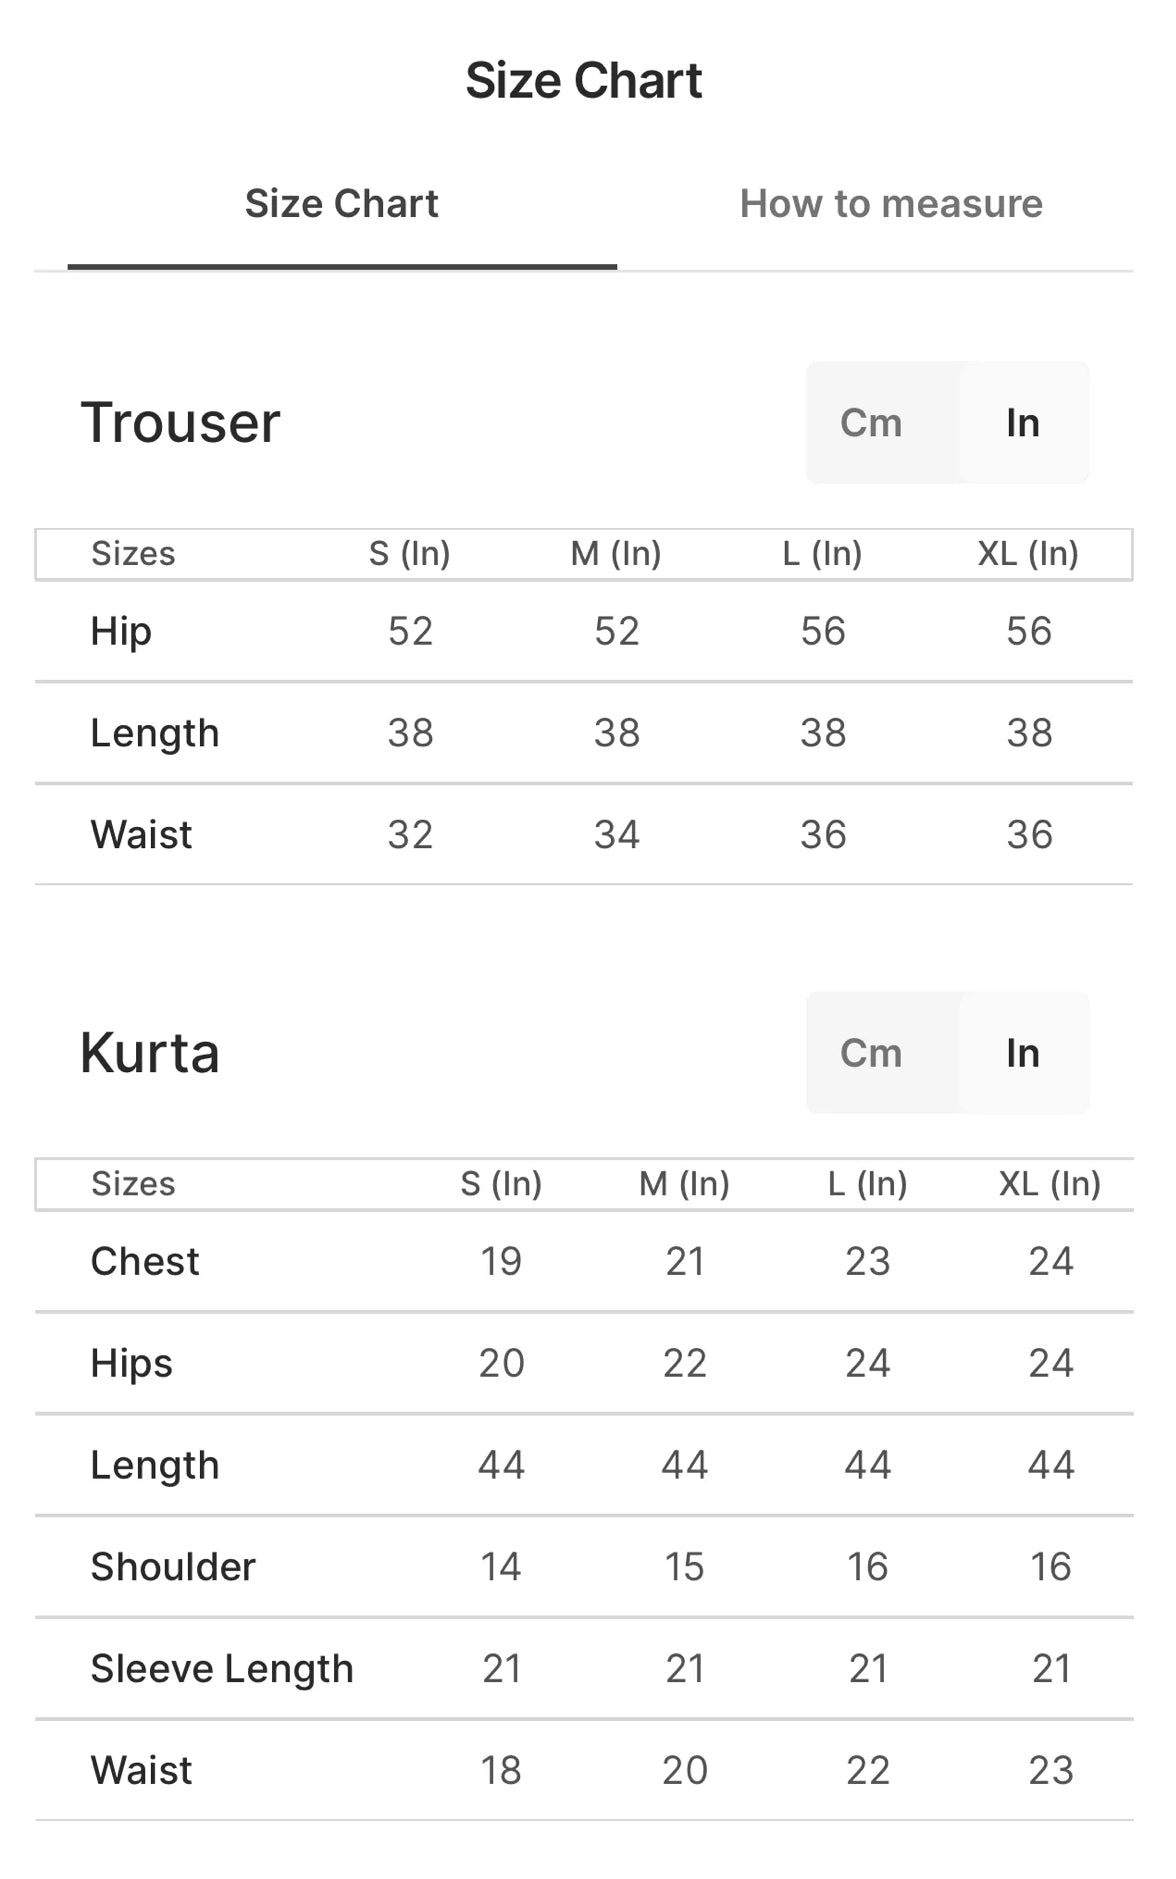Viewport: 1176px width, 1879px height.
Task: Select the Trouser Hip row label
Action: pyautogui.click(x=121, y=632)
